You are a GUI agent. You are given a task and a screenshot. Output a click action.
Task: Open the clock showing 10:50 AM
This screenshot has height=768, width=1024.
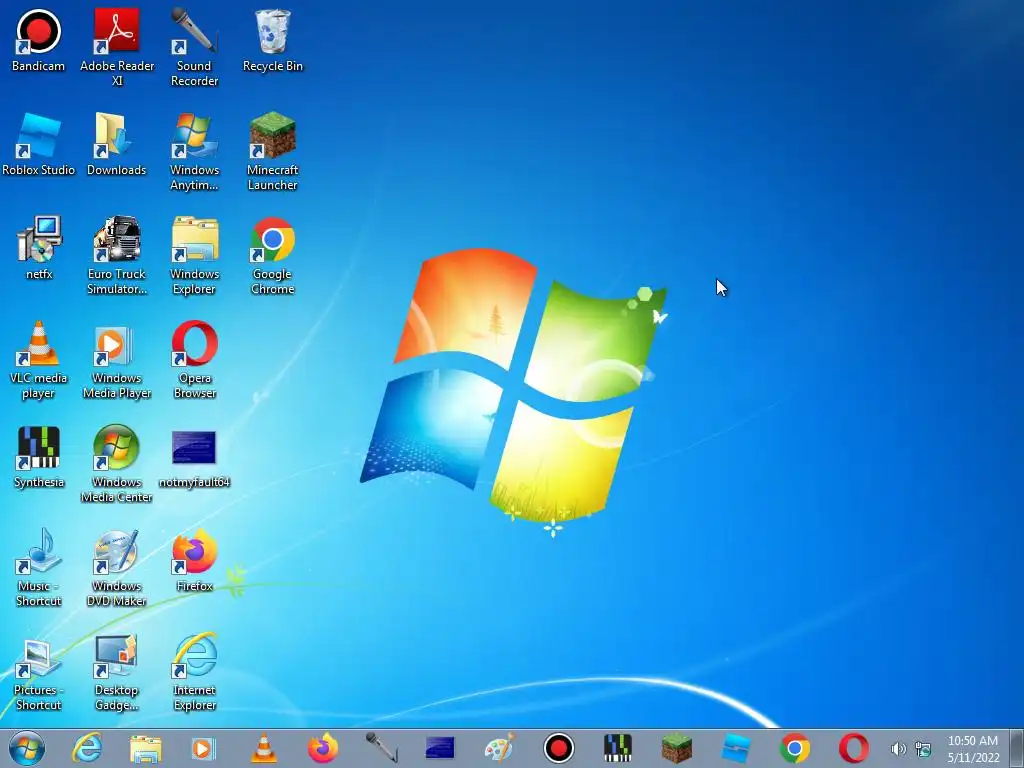coord(973,749)
